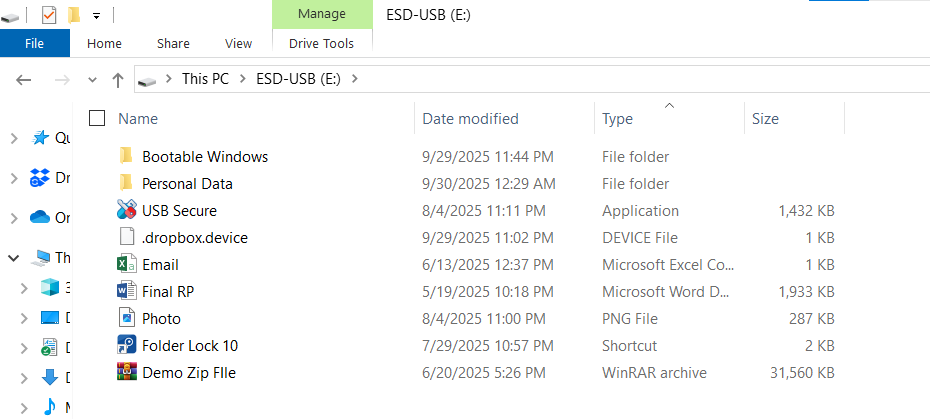Screen dimensions: 930x419
Task: Go back with the left arrow
Action: (x=23, y=80)
